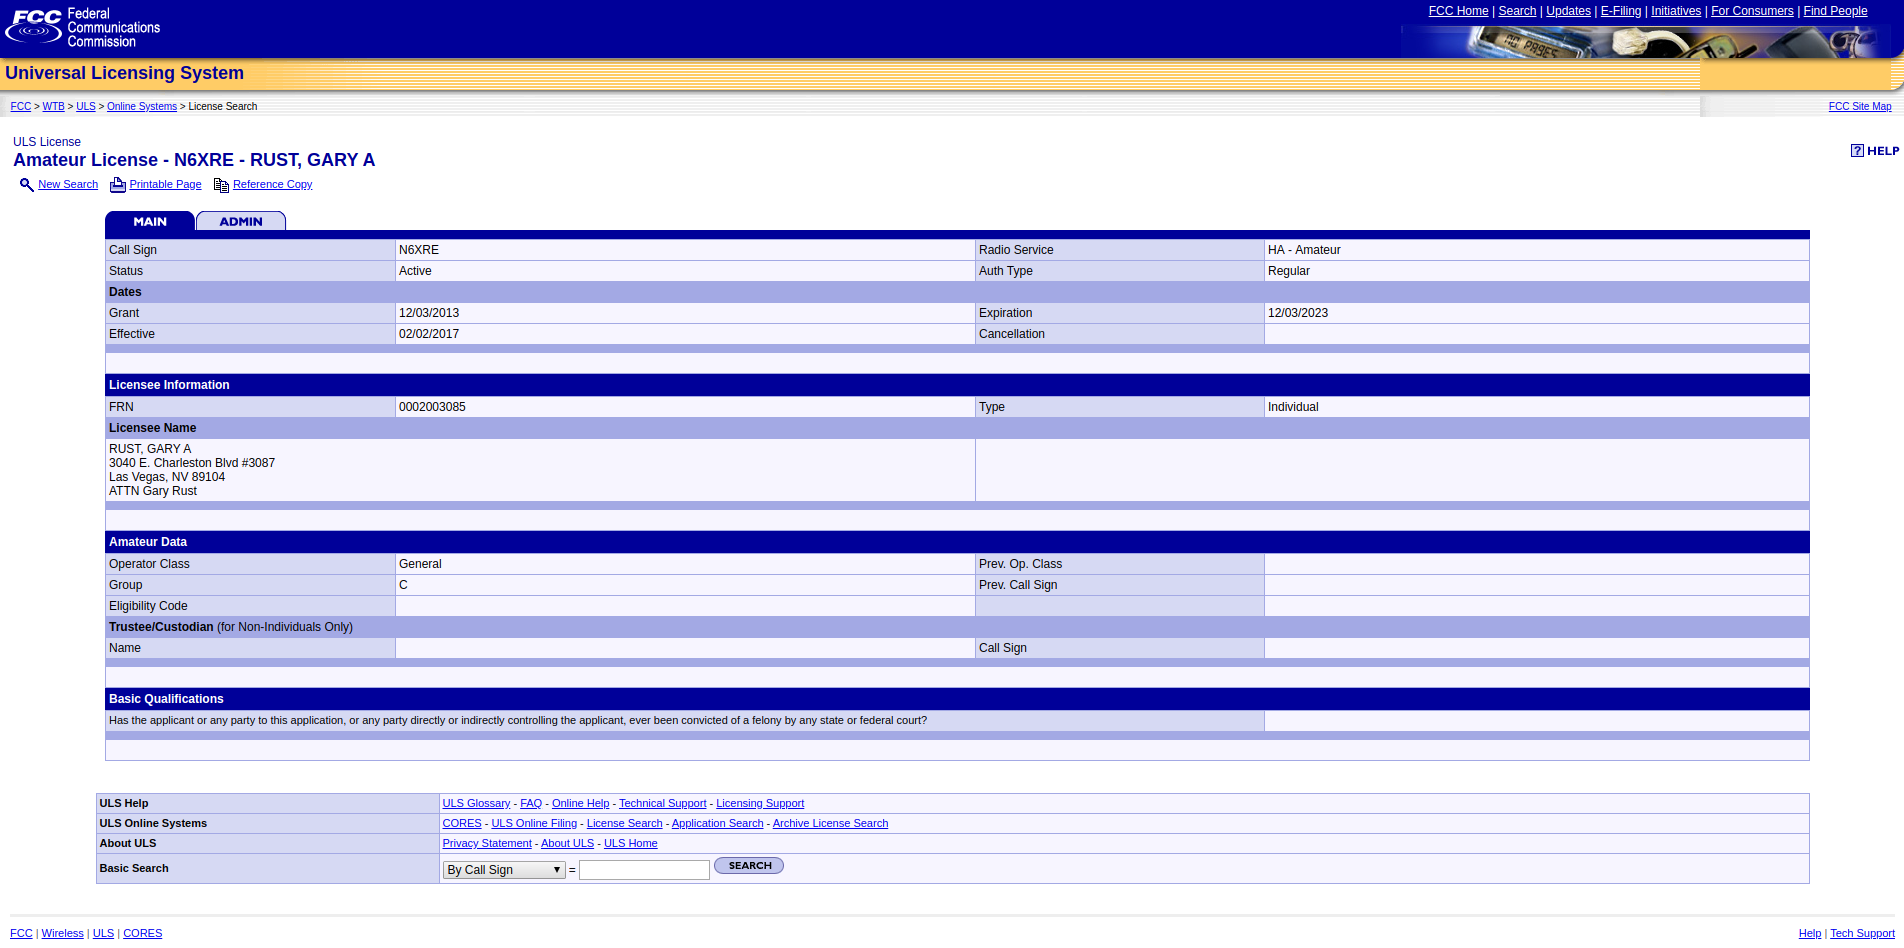Click the footer FCC link
The width and height of the screenshot is (1904, 948).
(x=21, y=934)
